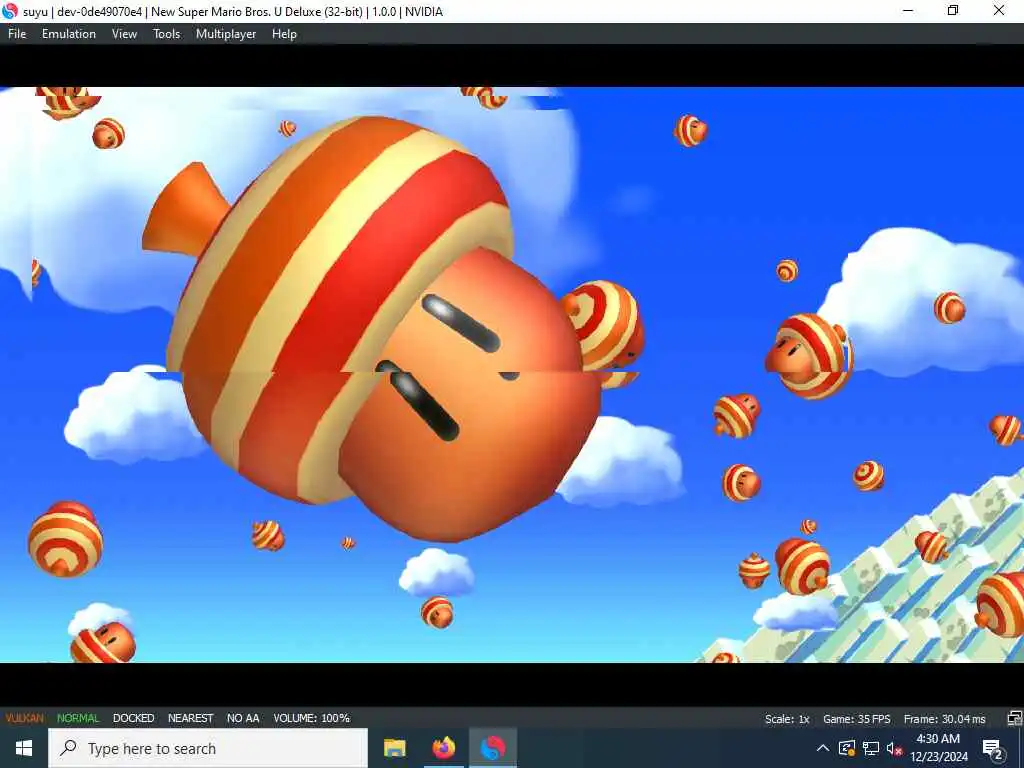
Task: Toggle DOCKED mode in status bar
Action: (x=133, y=718)
